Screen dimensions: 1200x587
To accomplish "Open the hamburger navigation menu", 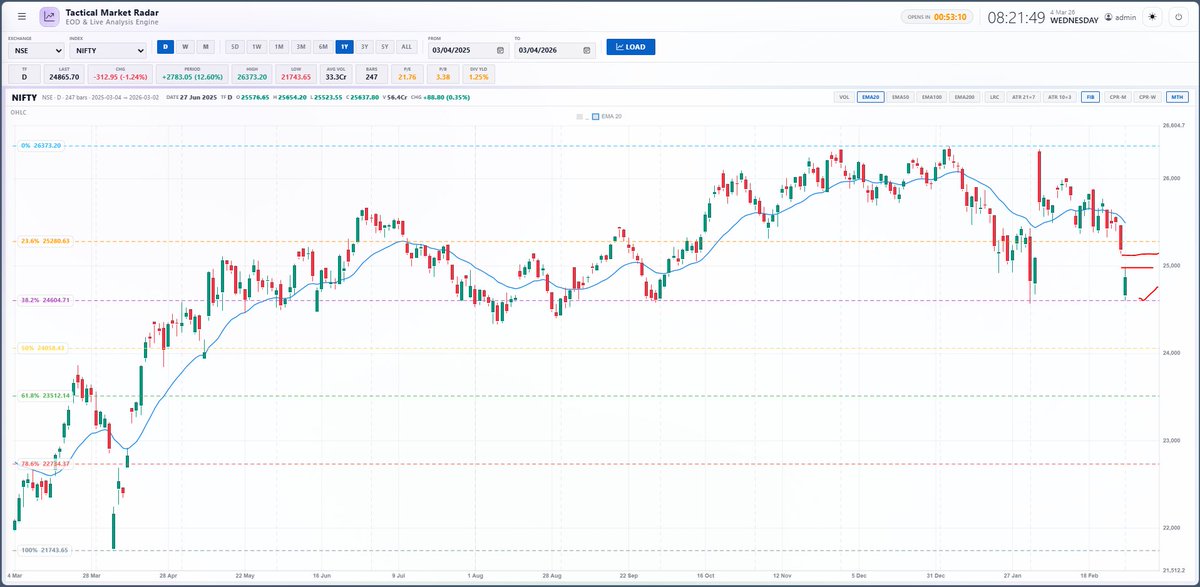I will 22,17.
